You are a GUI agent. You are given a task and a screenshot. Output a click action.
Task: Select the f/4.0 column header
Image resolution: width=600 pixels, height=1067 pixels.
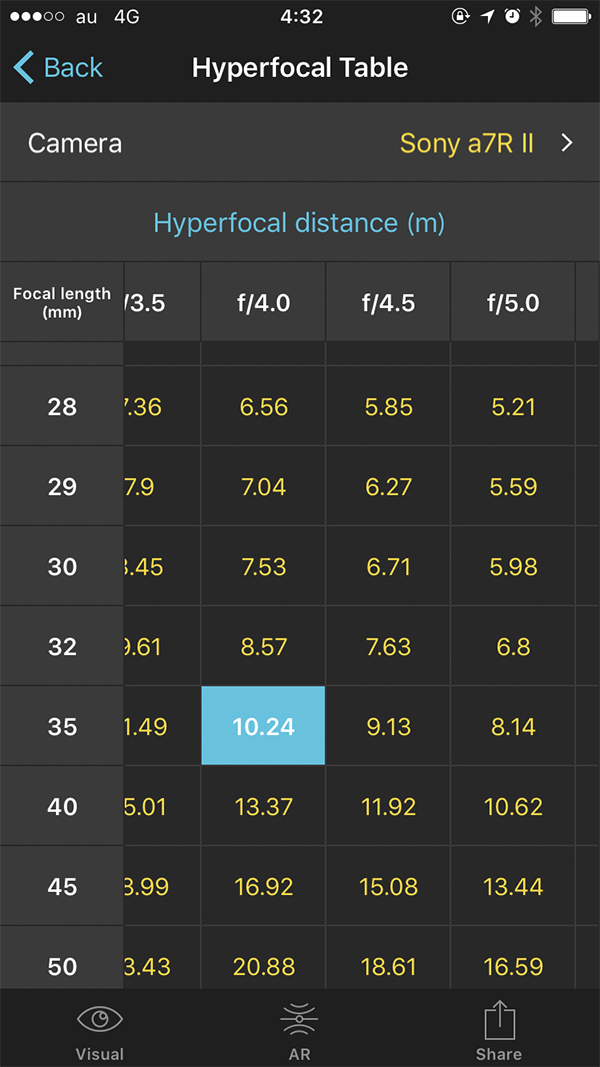(263, 302)
